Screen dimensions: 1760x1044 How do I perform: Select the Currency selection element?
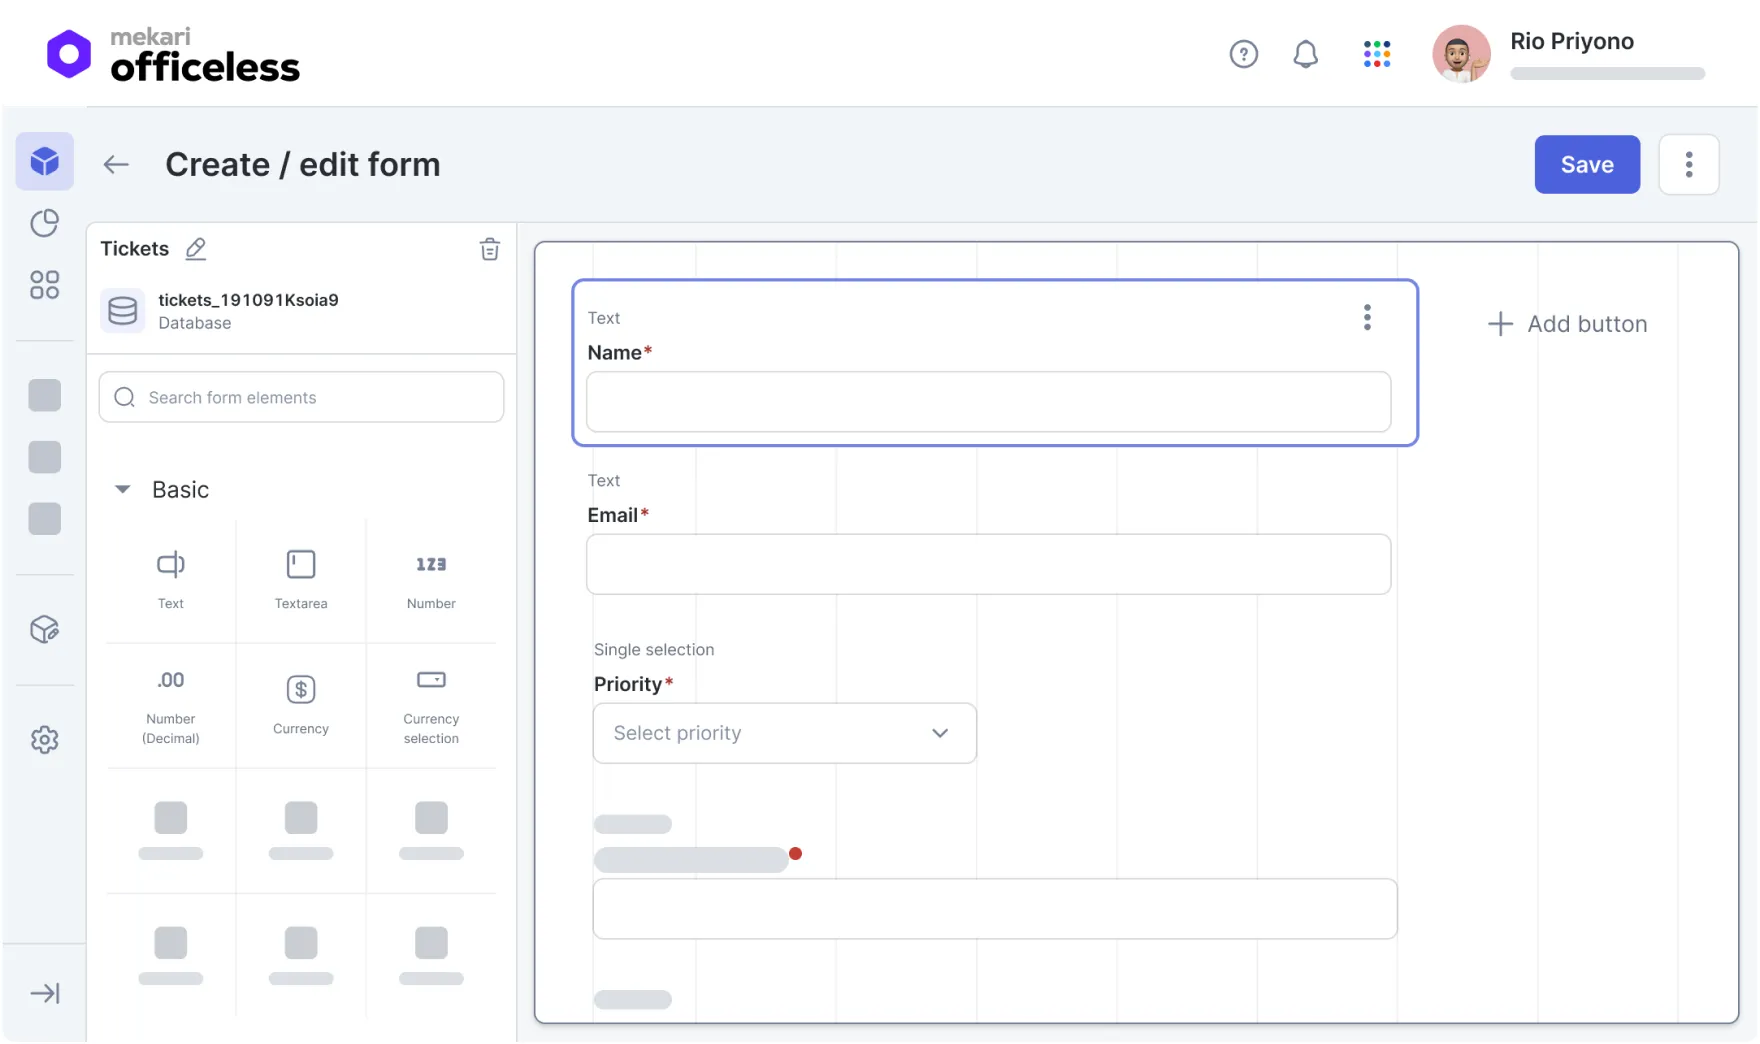pyautogui.click(x=431, y=704)
